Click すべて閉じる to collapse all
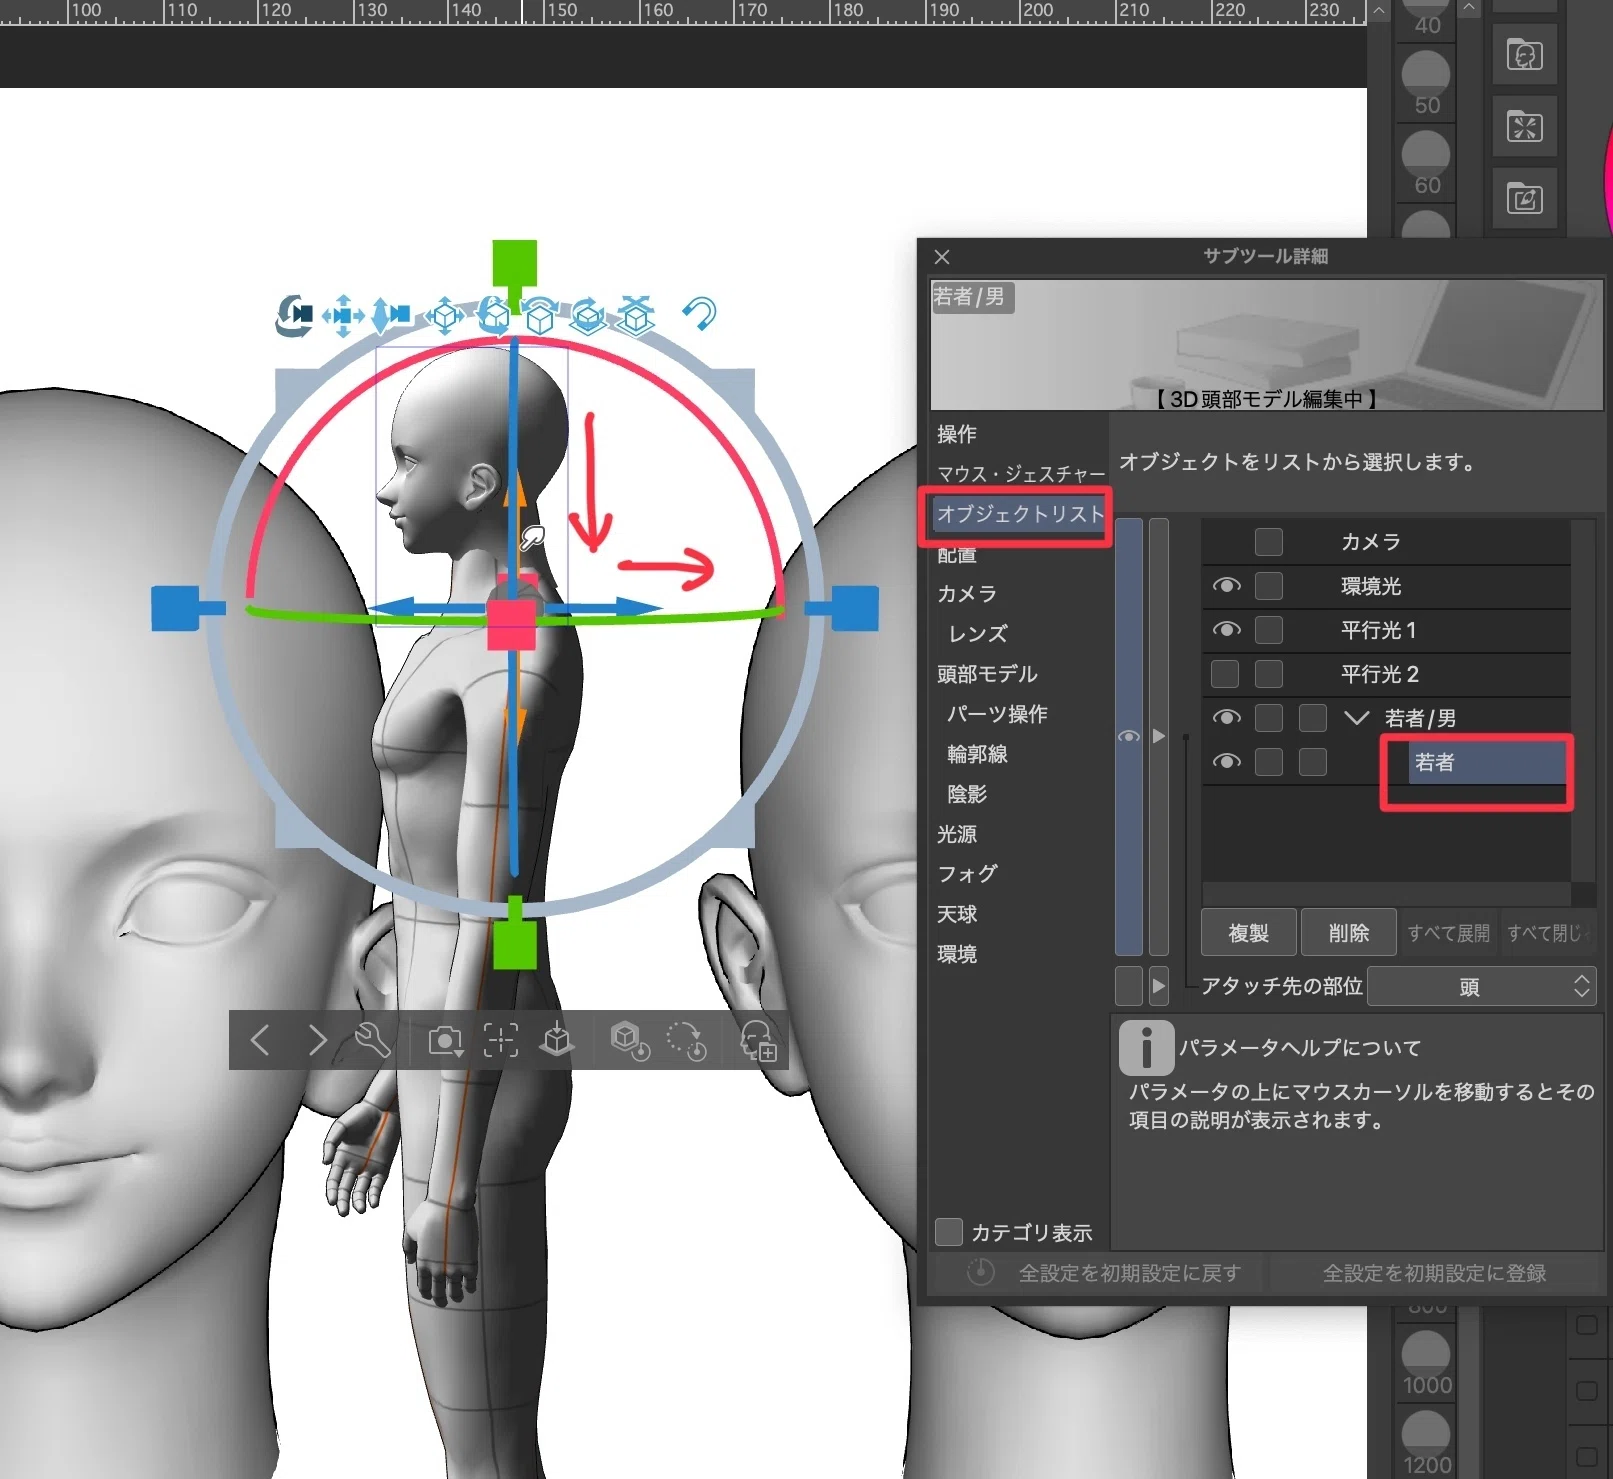Image resolution: width=1613 pixels, height=1479 pixels. (x=1547, y=933)
